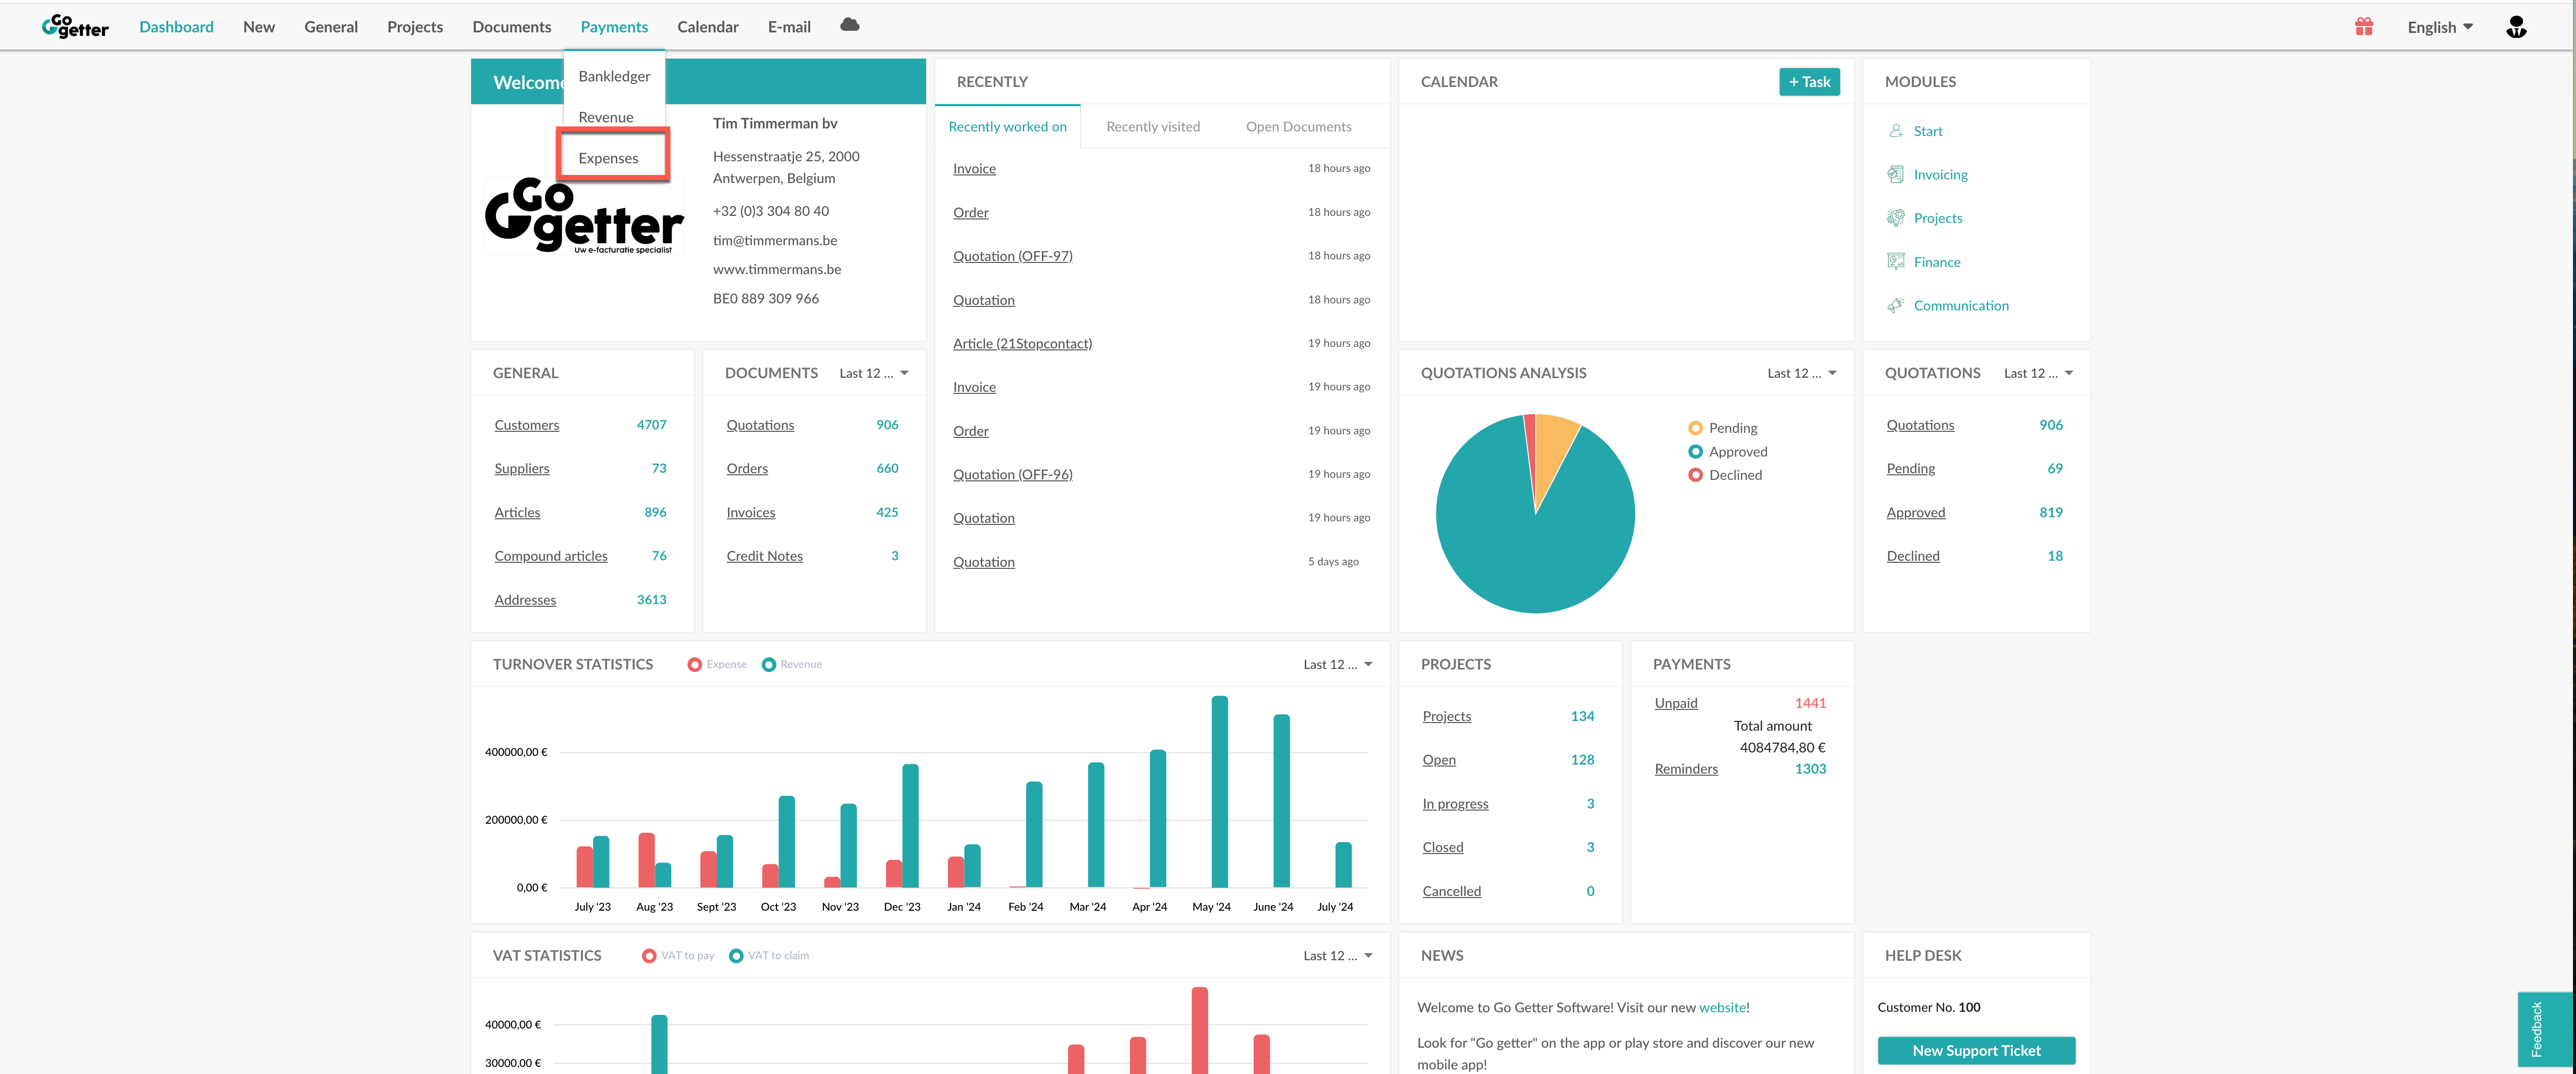The height and width of the screenshot is (1074, 2576).
Task: Open the Dashboard menu item
Action: tap(176, 27)
